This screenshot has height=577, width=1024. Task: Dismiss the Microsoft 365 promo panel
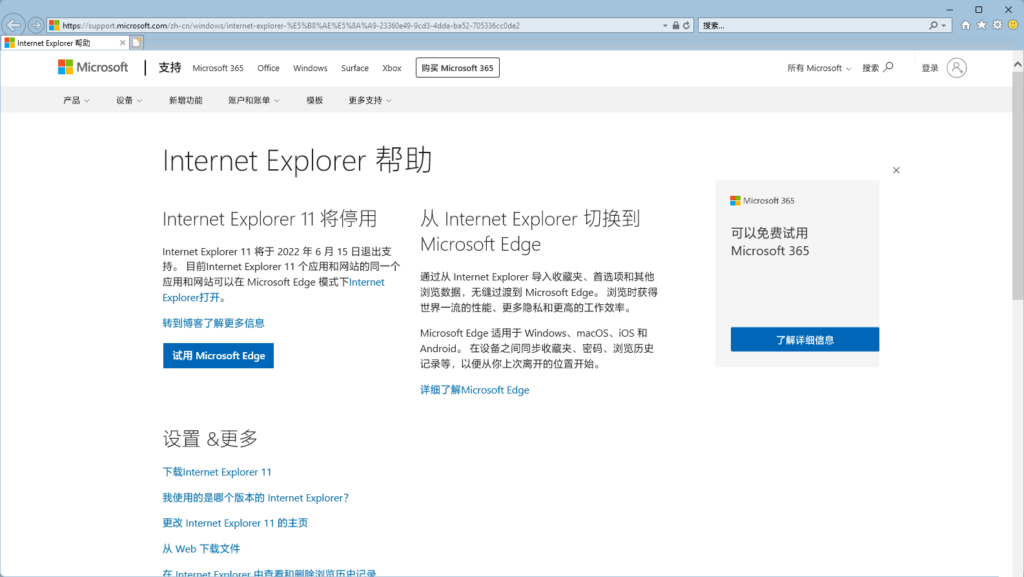pos(896,170)
